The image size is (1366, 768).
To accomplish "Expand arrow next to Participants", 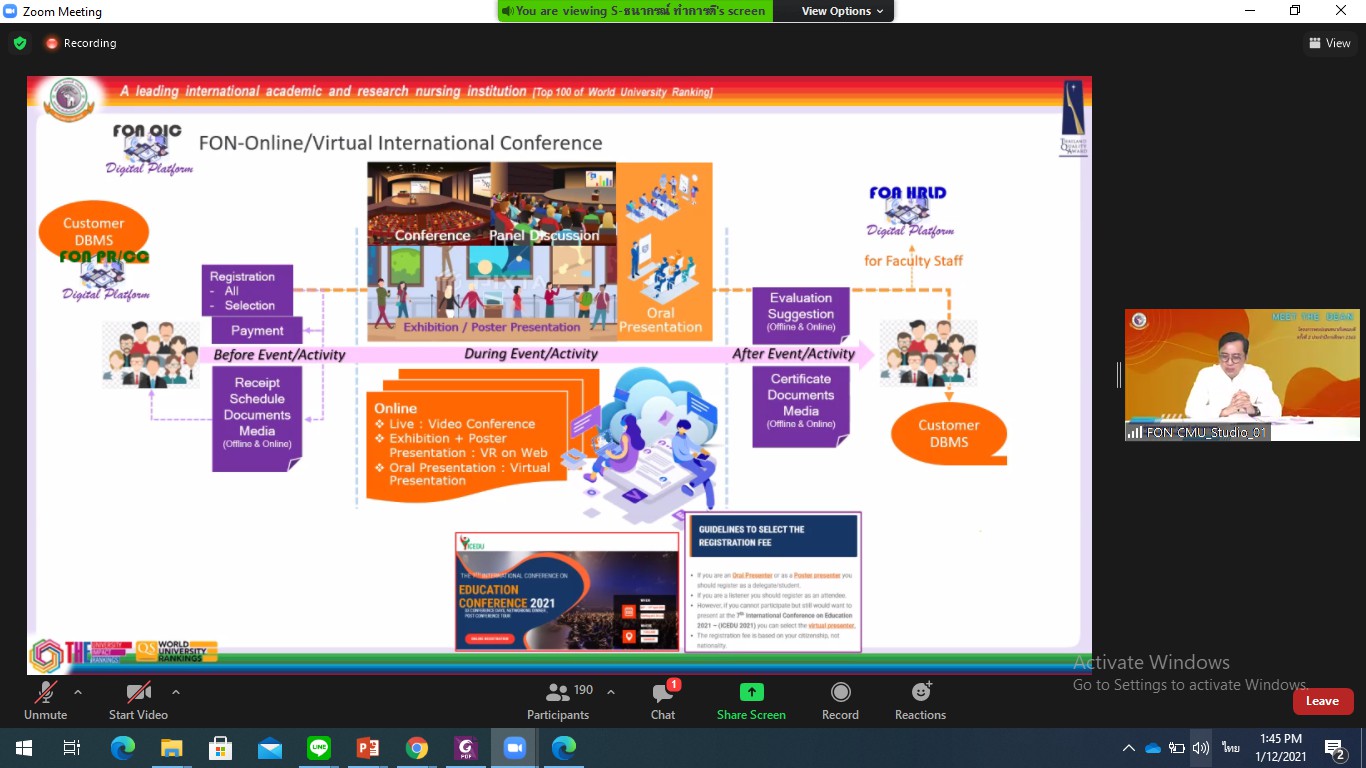I will point(611,692).
